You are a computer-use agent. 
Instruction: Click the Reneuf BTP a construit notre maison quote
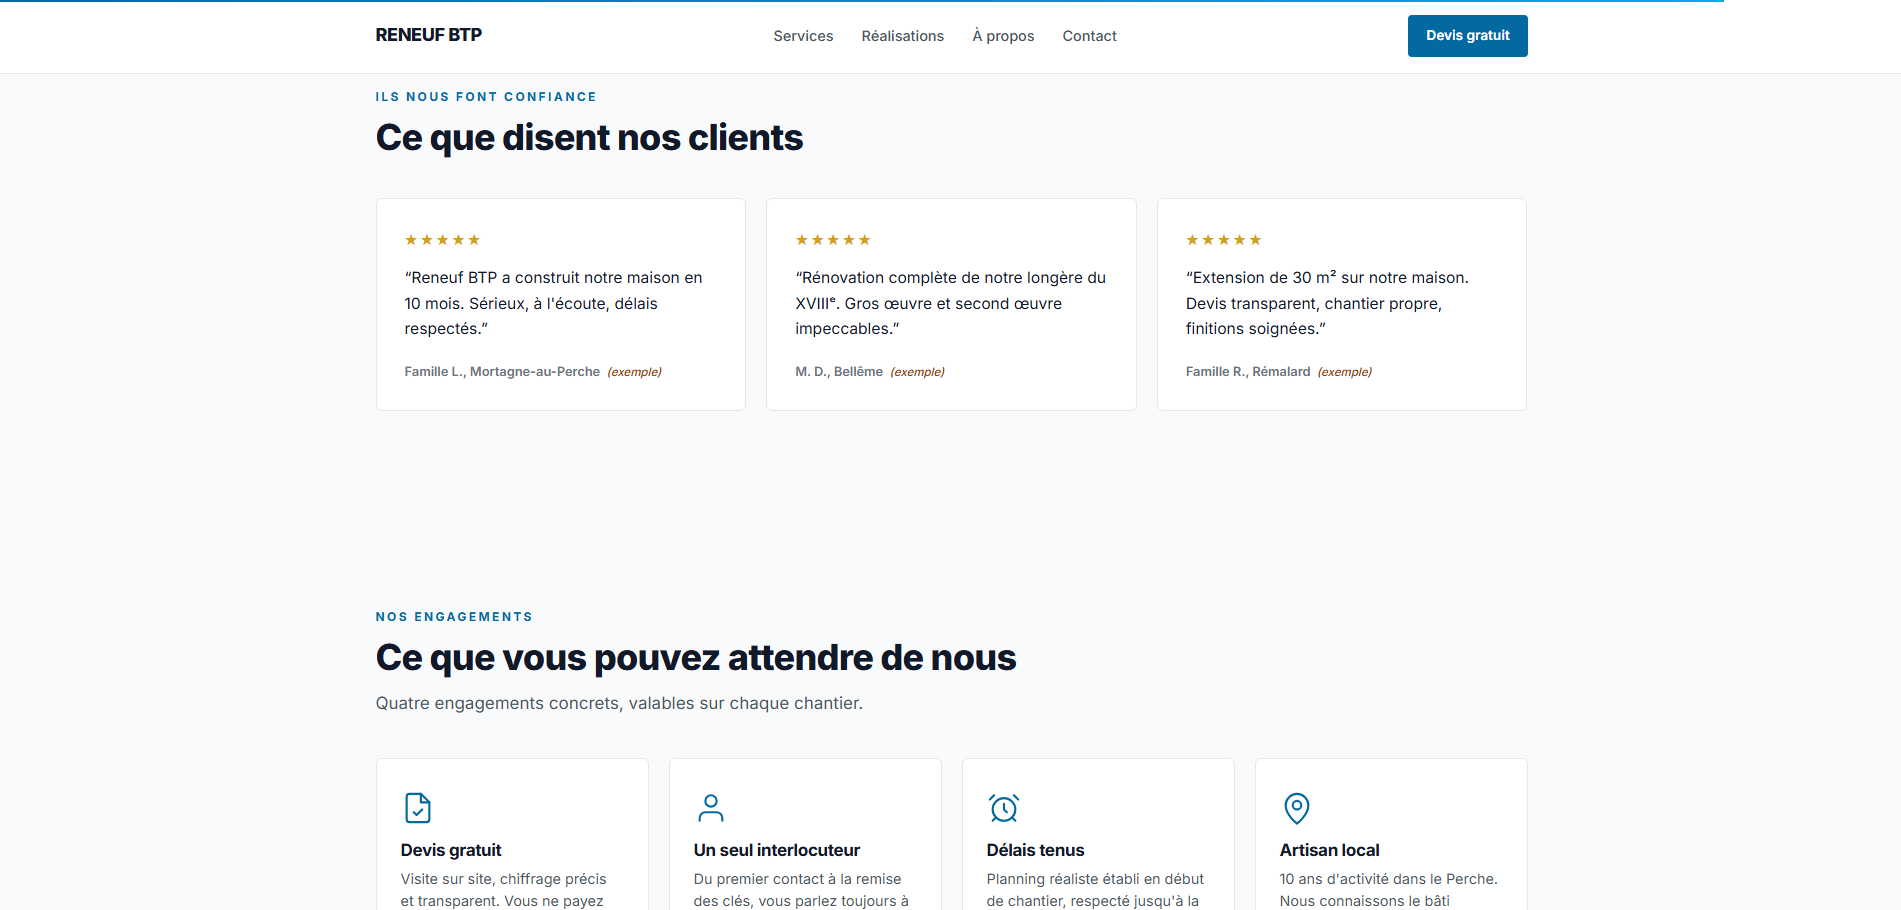[553, 303]
